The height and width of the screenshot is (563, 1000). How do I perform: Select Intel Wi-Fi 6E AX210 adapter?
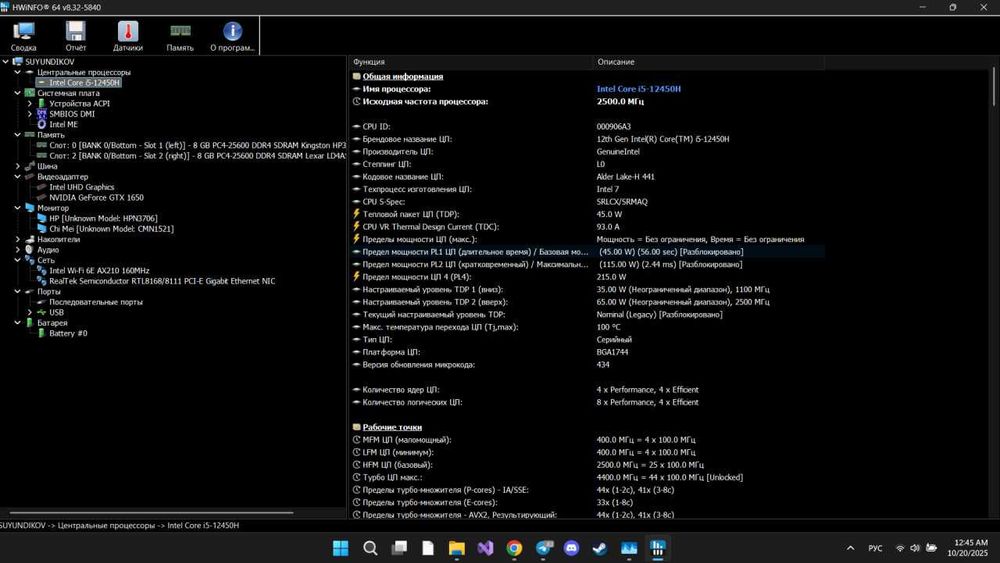pos(99,270)
